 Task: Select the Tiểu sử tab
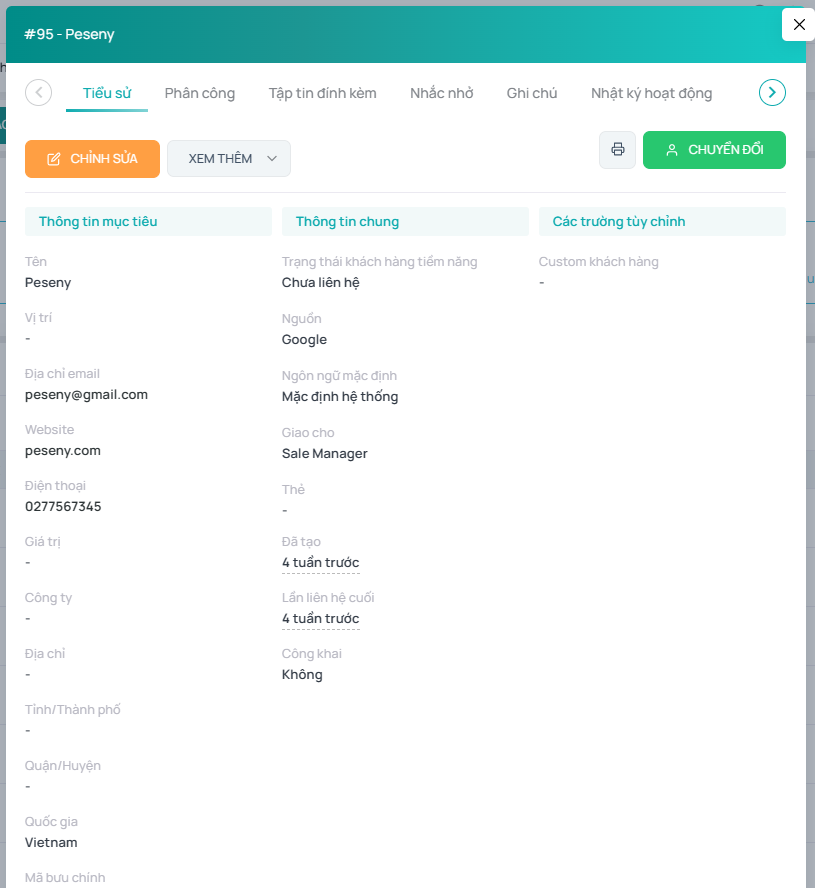coord(107,93)
